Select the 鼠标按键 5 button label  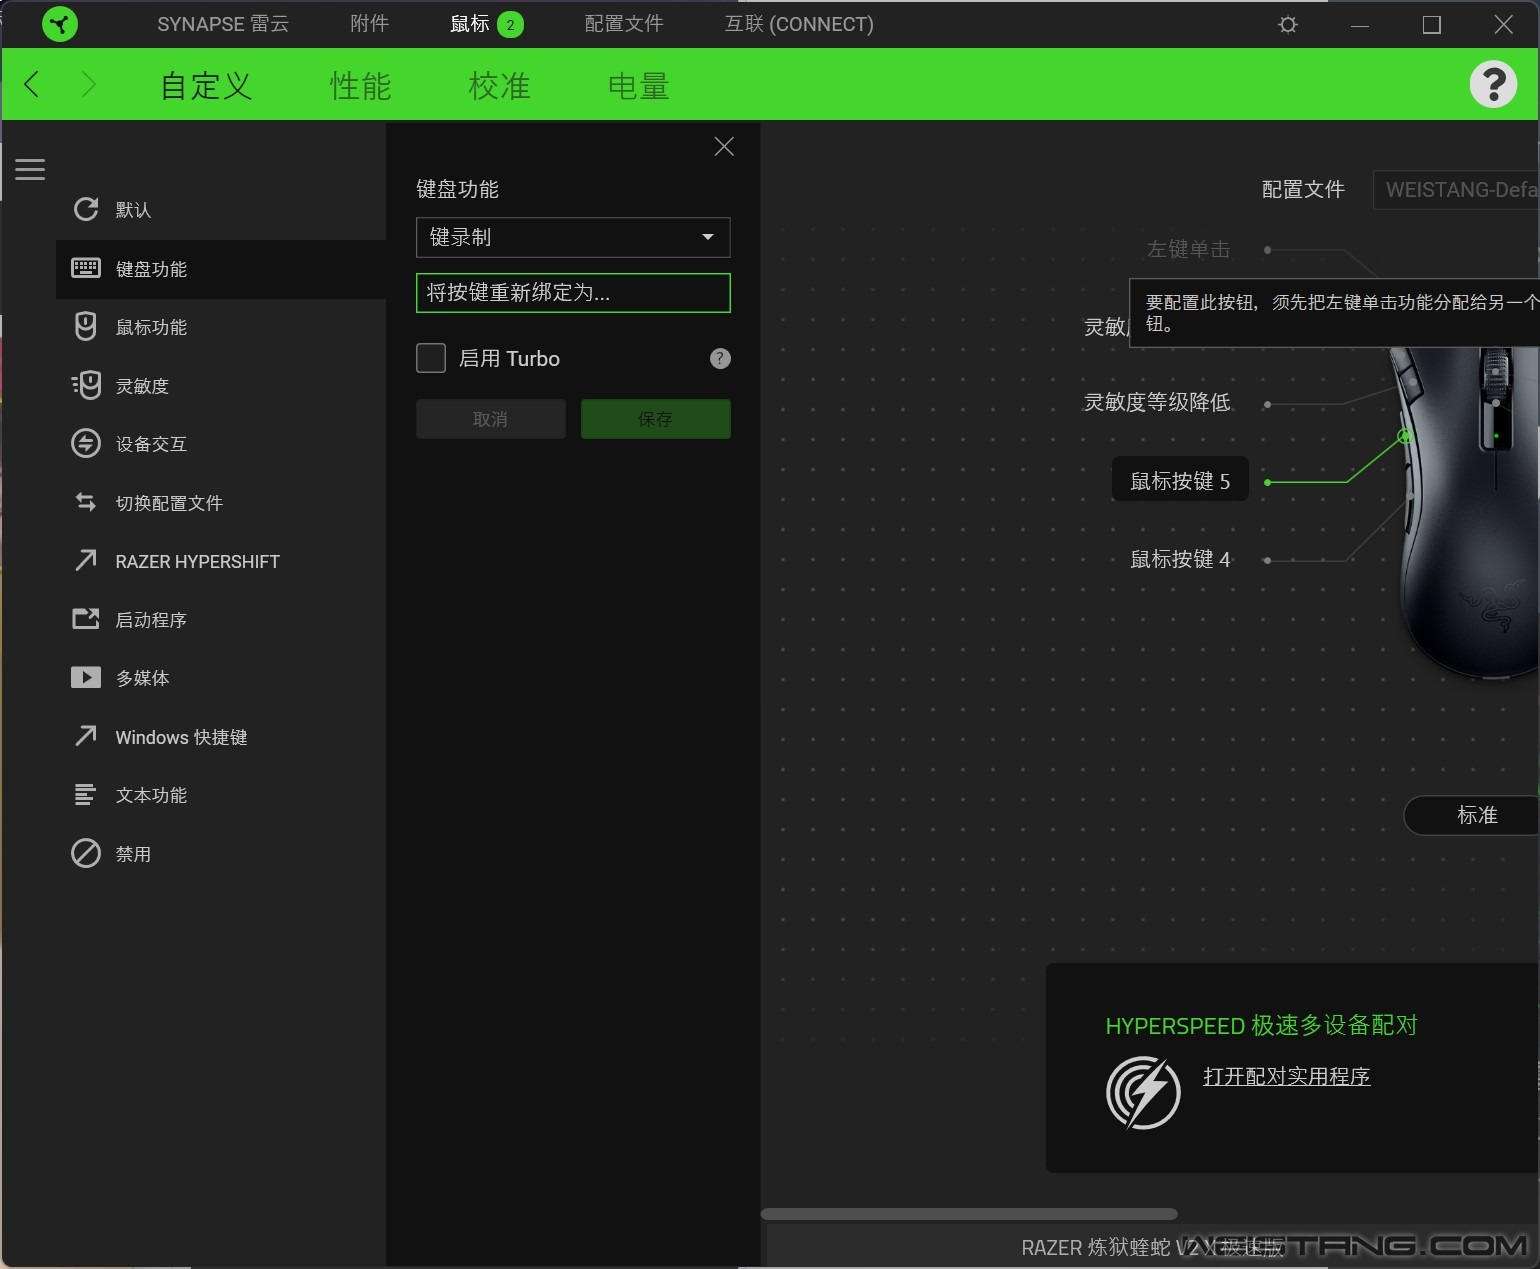pyautogui.click(x=1180, y=481)
